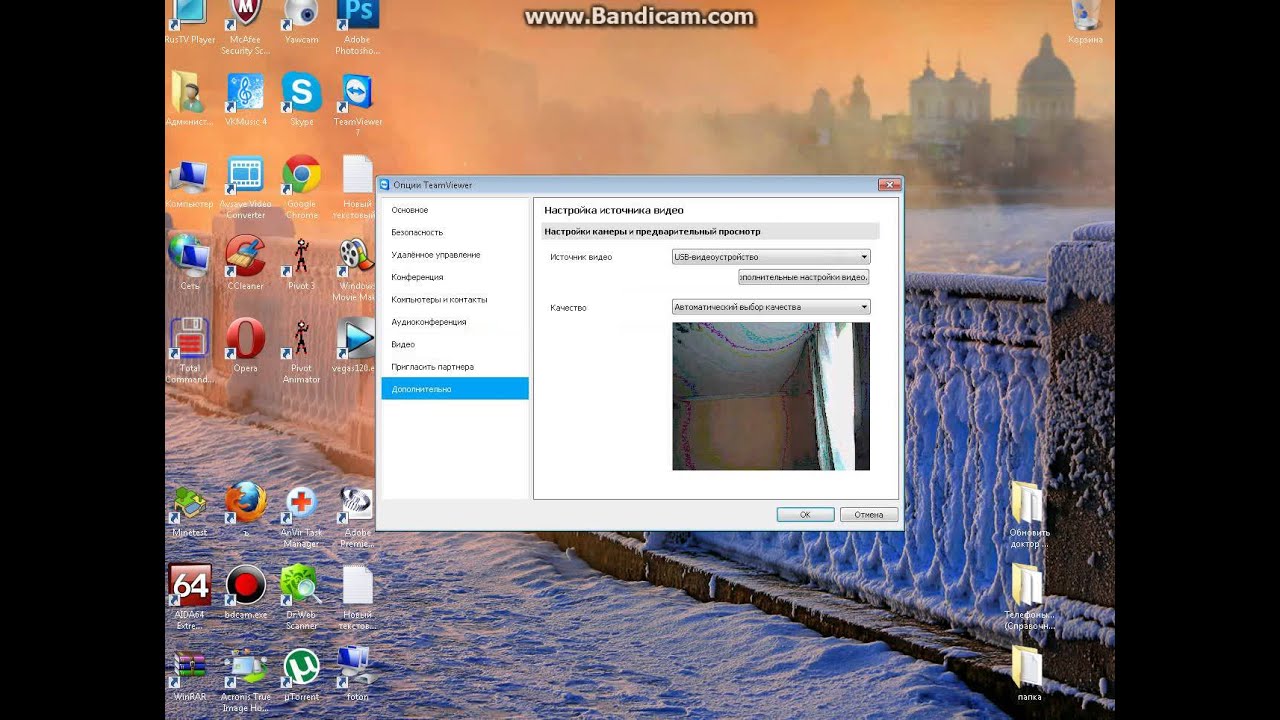This screenshot has width=1280, height=720.
Task: Open Adobe Photoshop desktop shortcut
Action: point(357,26)
